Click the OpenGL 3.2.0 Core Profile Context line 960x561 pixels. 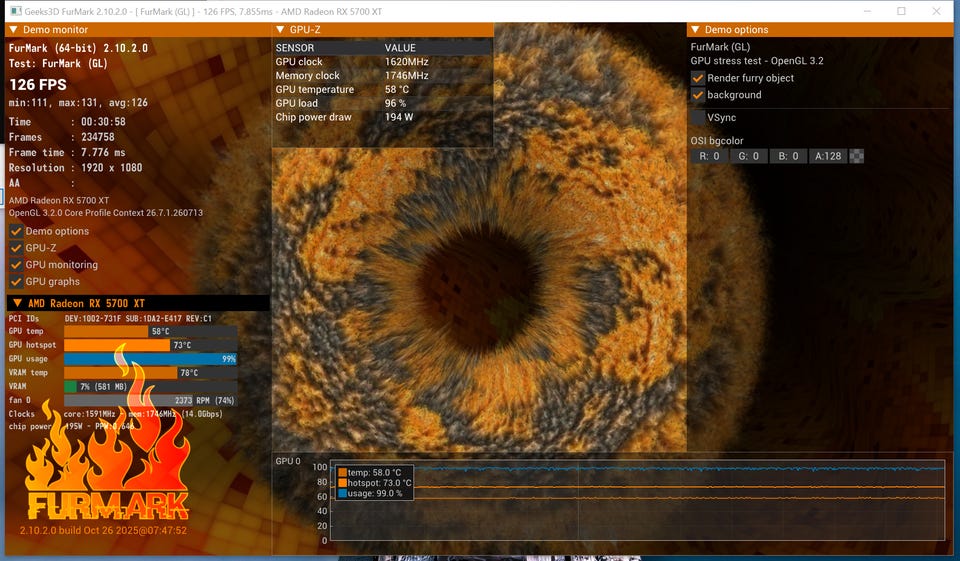coord(105,213)
